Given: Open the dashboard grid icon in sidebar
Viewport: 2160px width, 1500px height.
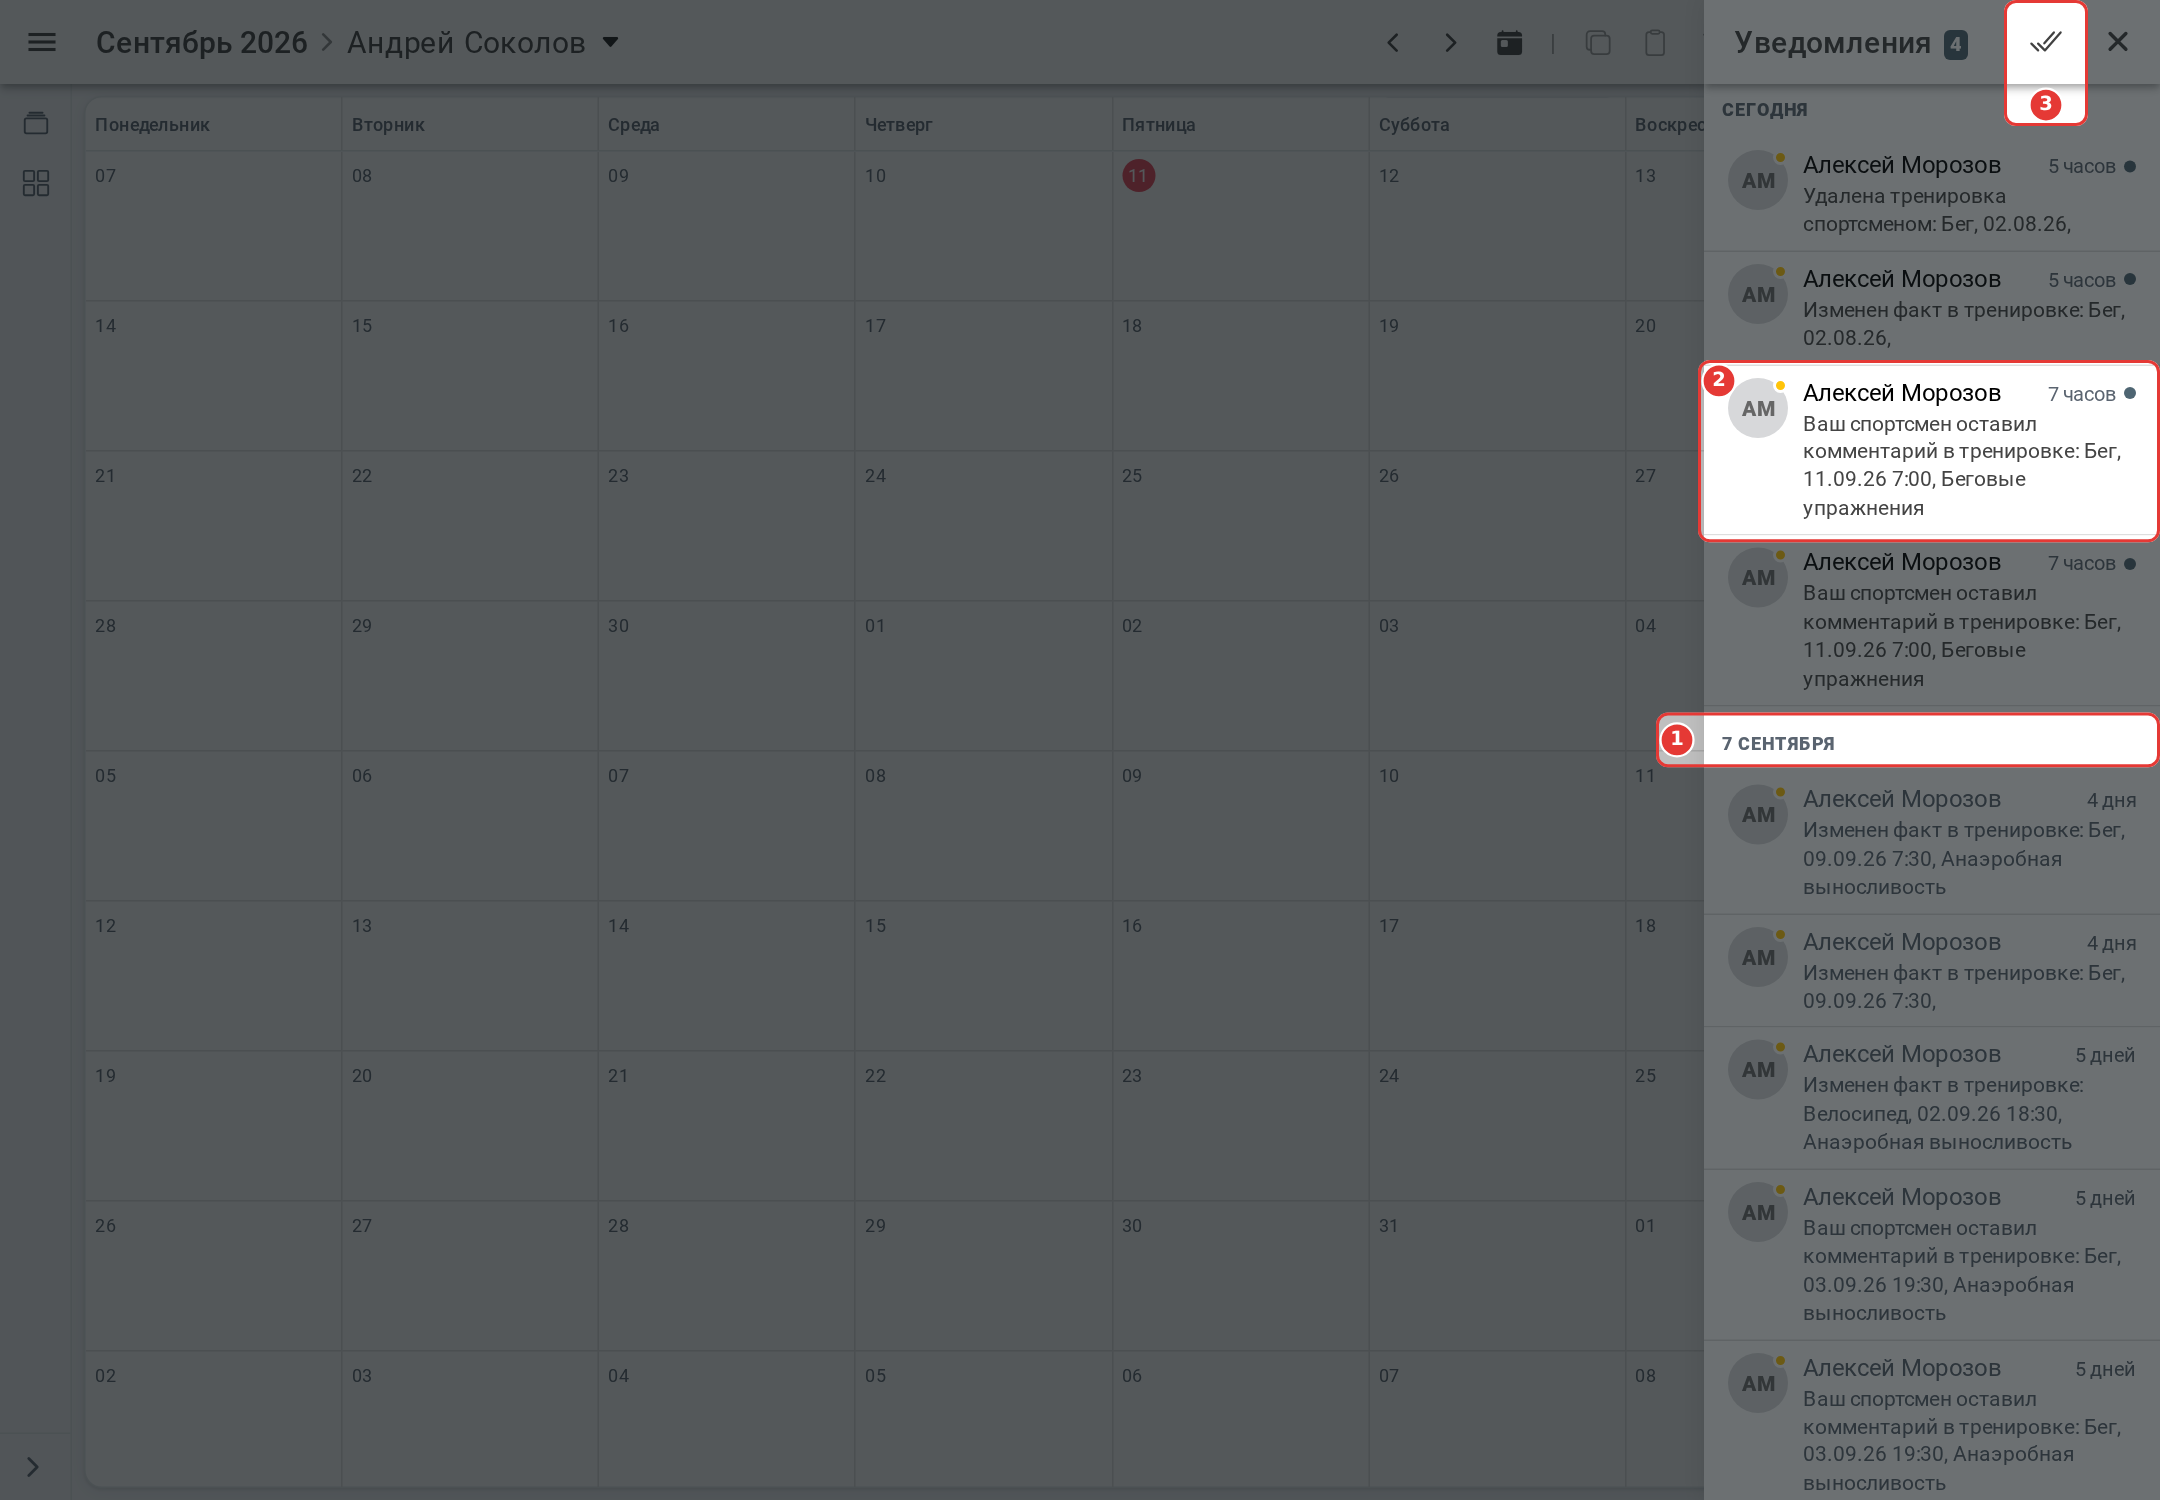Looking at the screenshot, I should 36,182.
